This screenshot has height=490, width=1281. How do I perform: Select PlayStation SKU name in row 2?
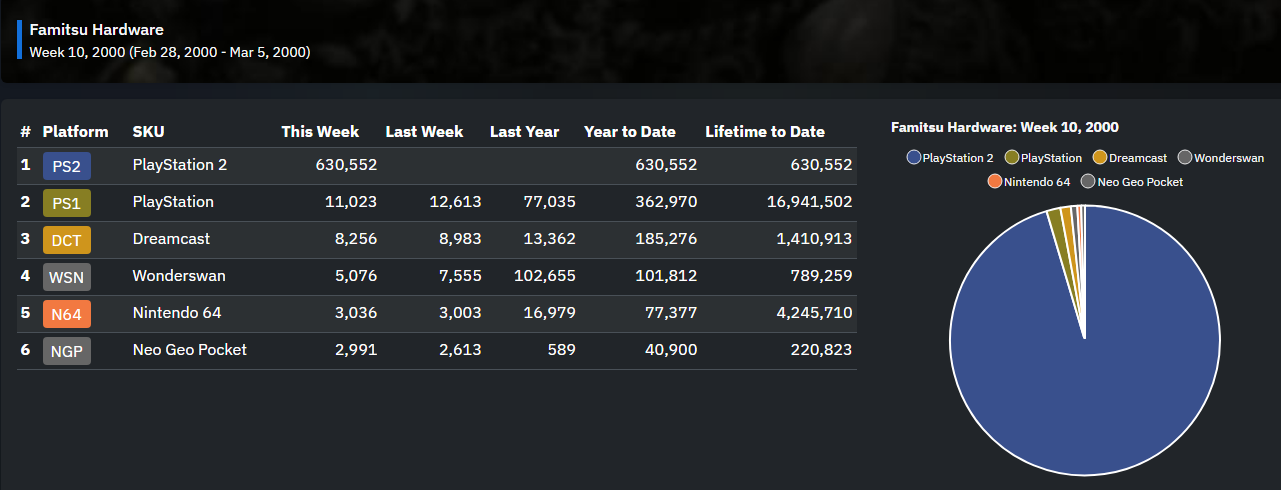tap(173, 202)
